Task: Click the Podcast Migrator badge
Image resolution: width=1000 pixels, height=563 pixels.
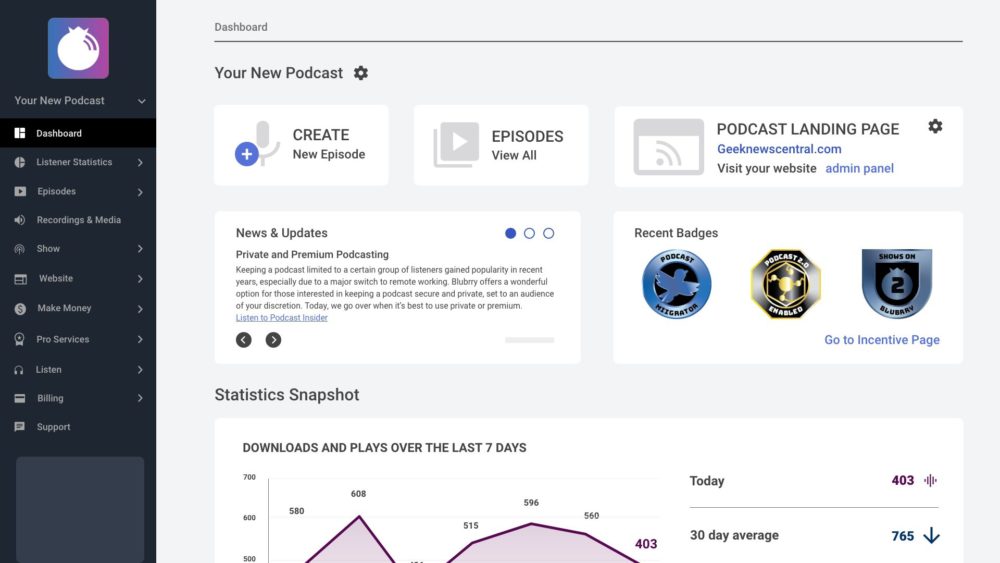Action: pyautogui.click(x=677, y=284)
